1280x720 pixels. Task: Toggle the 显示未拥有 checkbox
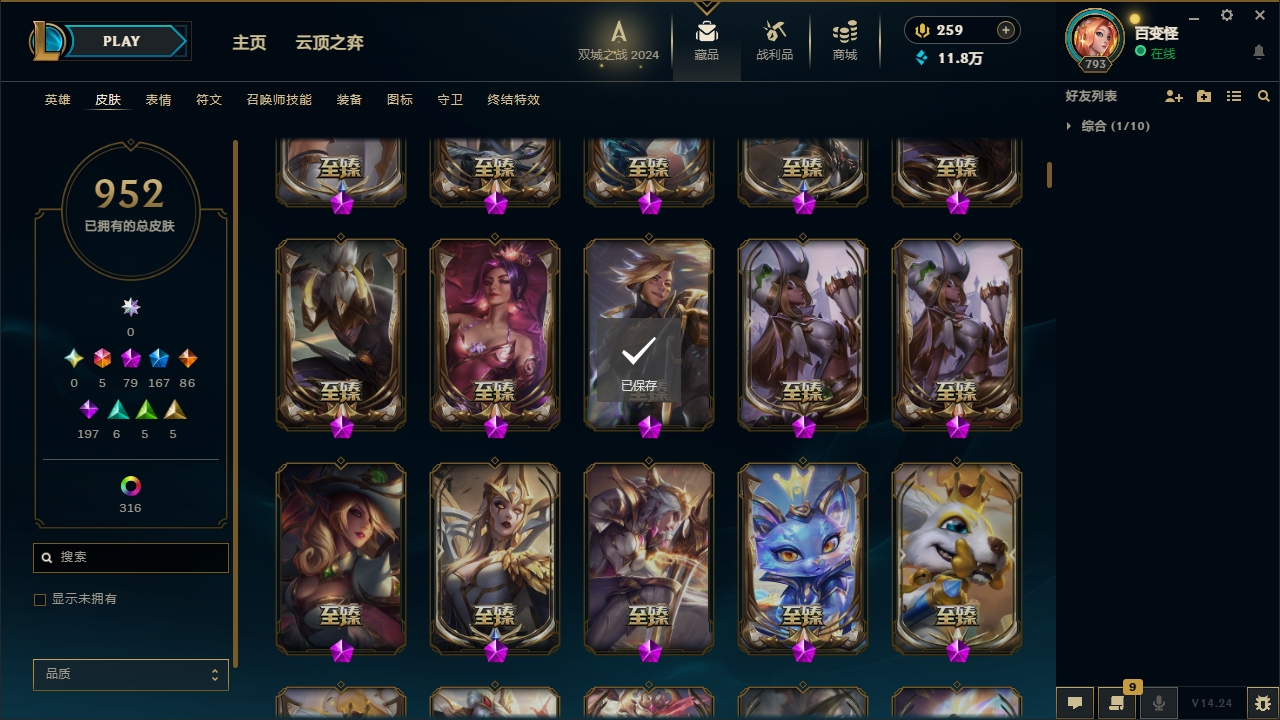[x=40, y=599]
